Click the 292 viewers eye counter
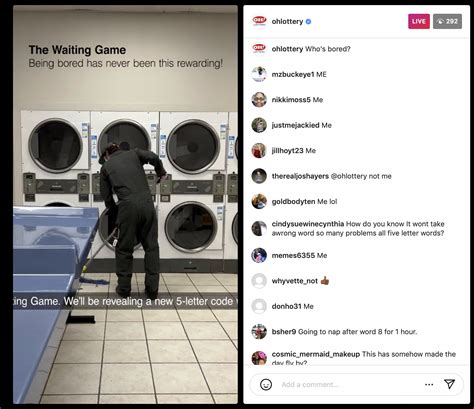 447,21
